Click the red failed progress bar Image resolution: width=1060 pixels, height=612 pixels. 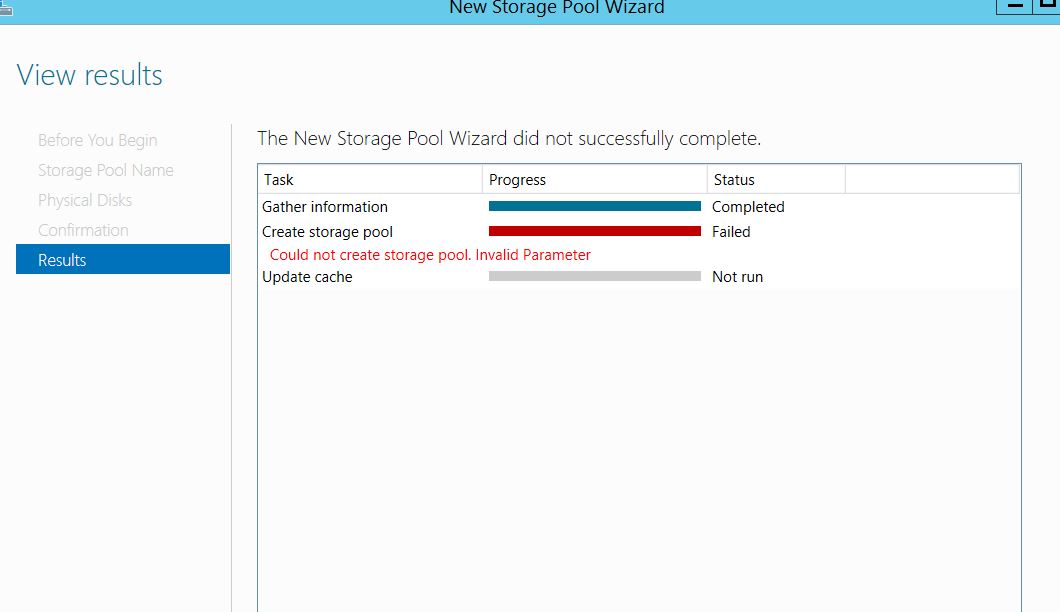coord(595,231)
